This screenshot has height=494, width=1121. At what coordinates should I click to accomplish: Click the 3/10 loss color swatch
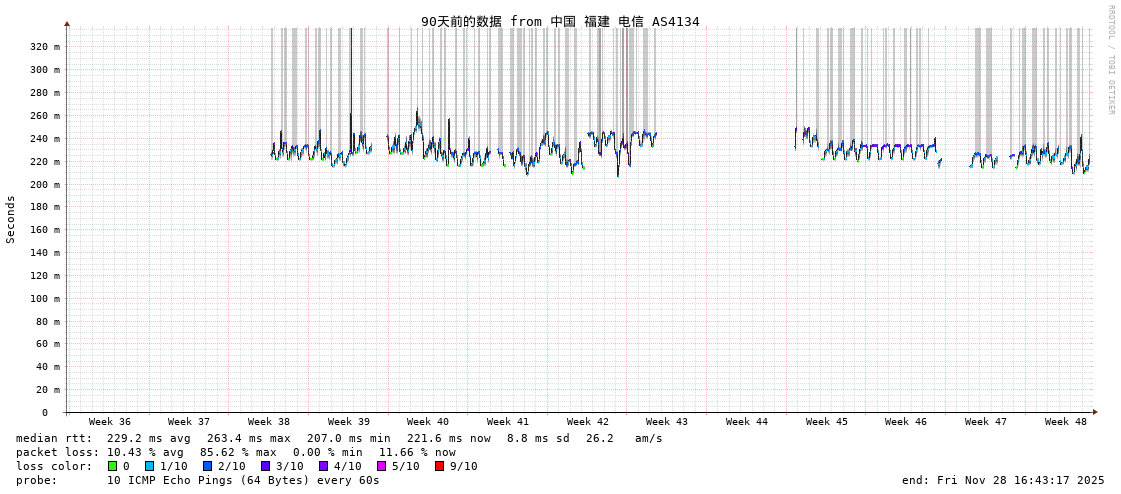coord(266,466)
